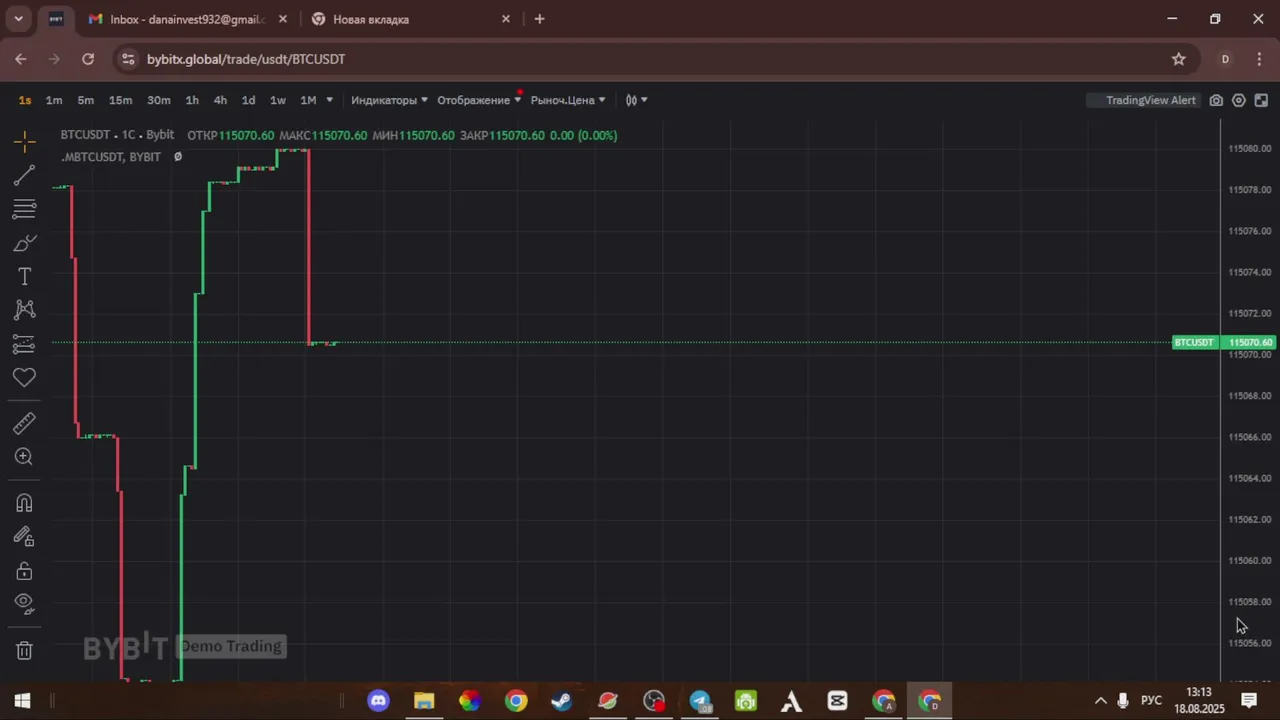The width and height of the screenshot is (1280, 720).
Task: Take a chart snapshot with camera icon
Action: 1216,100
